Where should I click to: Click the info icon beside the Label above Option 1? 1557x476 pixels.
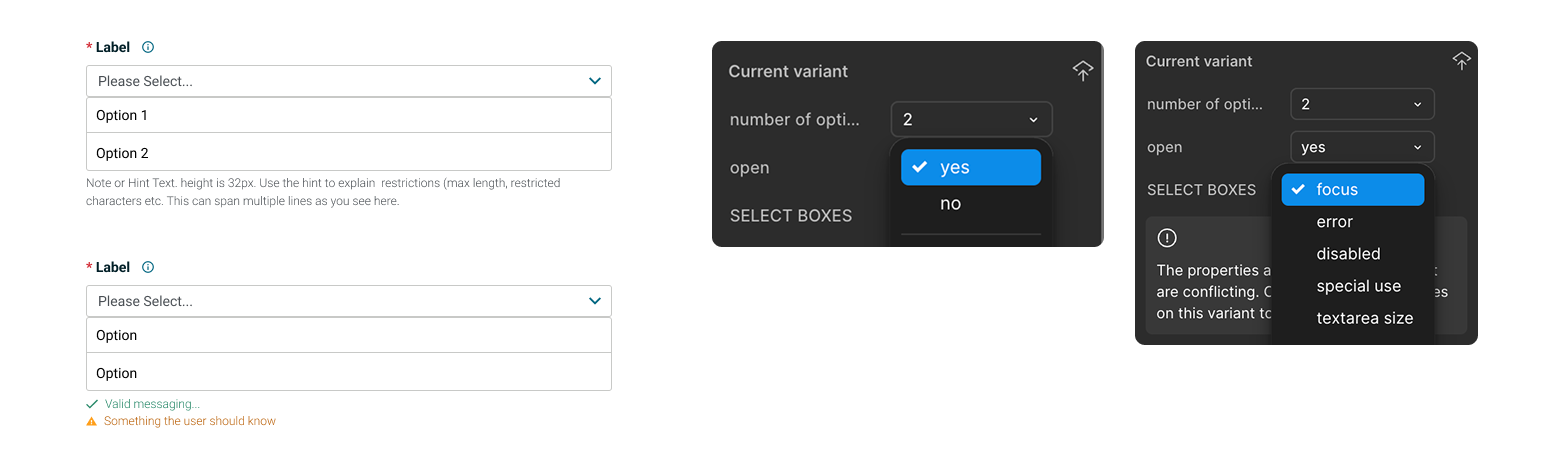(148, 47)
